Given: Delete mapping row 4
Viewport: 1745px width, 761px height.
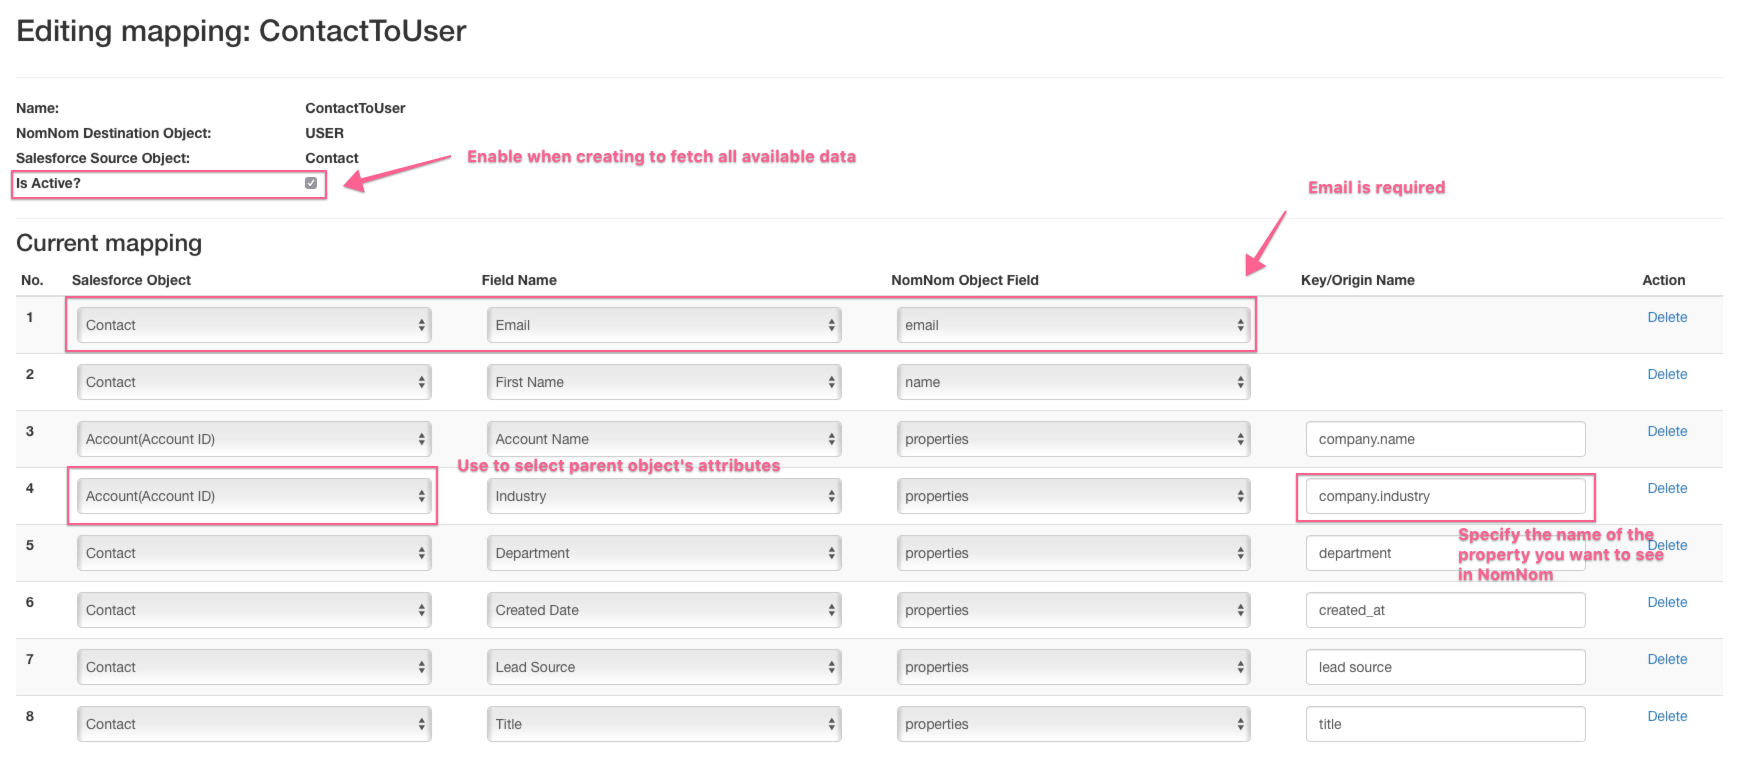Looking at the screenshot, I should (1667, 488).
